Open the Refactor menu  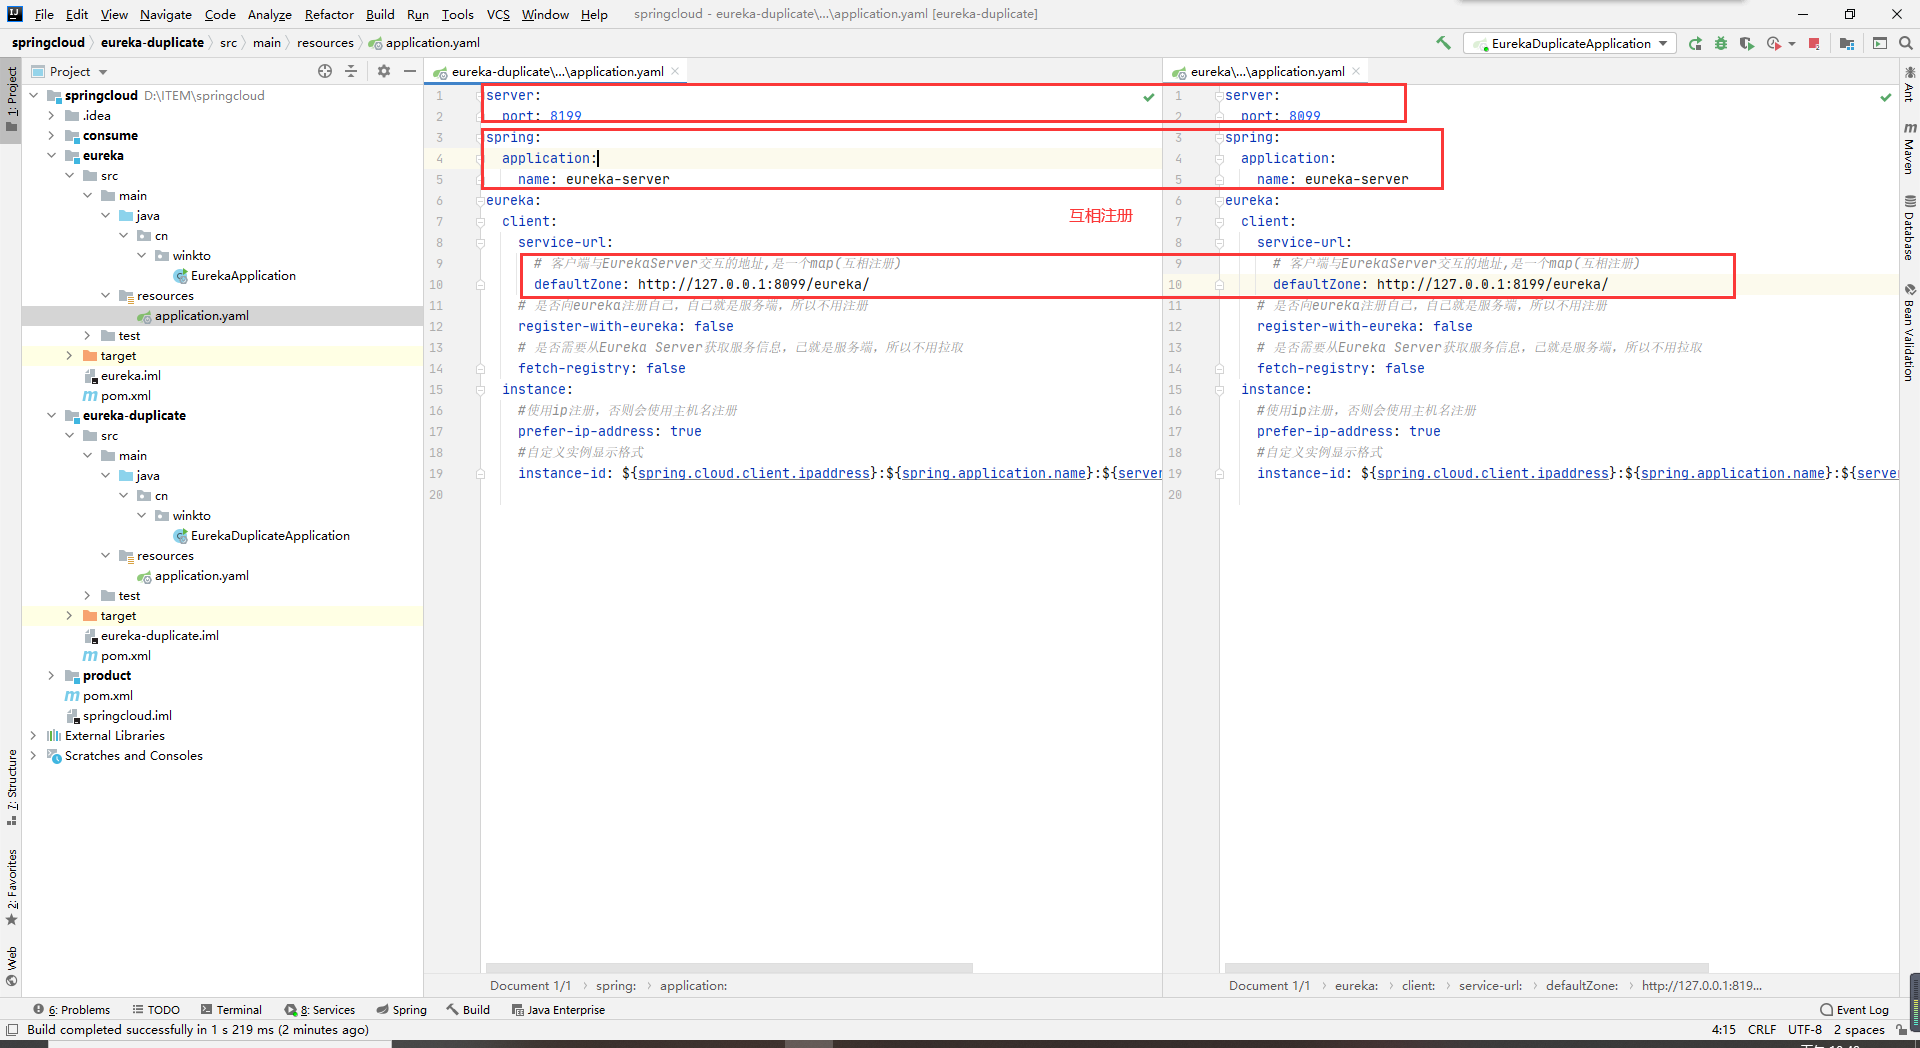pos(329,14)
